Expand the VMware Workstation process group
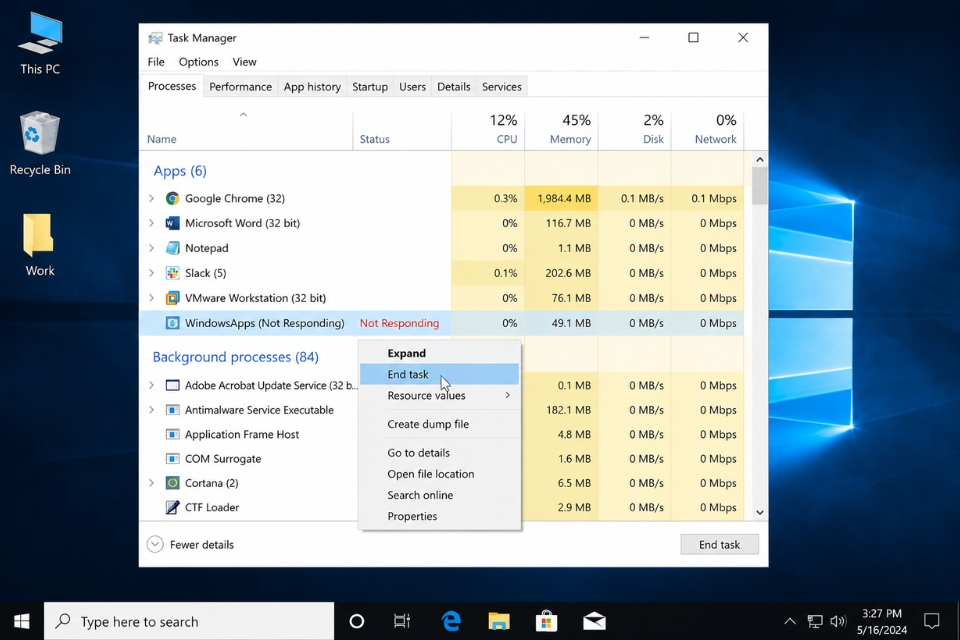The image size is (960, 640). tap(152, 298)
